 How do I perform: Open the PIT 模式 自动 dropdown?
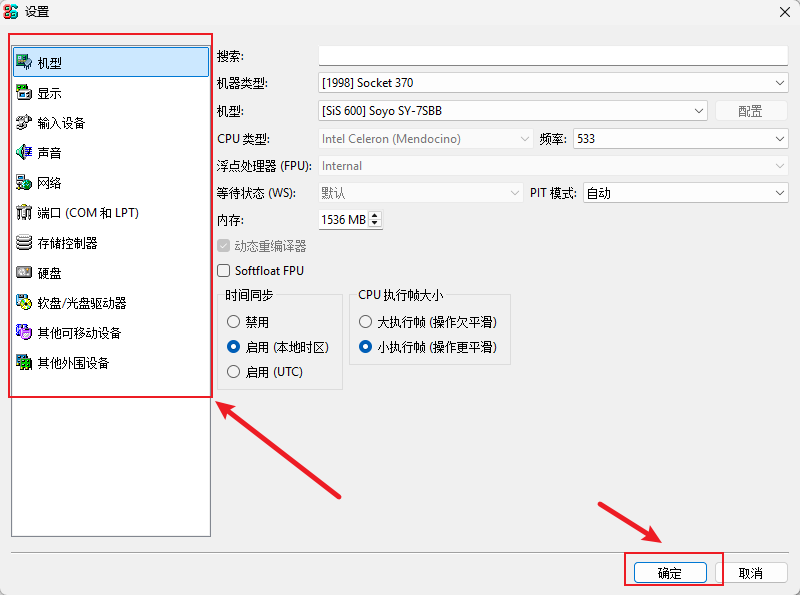point(685,193)
